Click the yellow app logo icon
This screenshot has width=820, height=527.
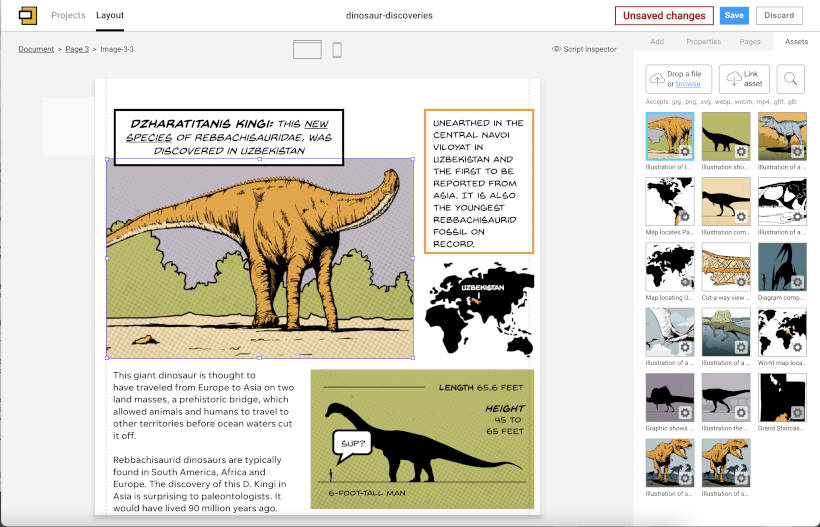28,16
